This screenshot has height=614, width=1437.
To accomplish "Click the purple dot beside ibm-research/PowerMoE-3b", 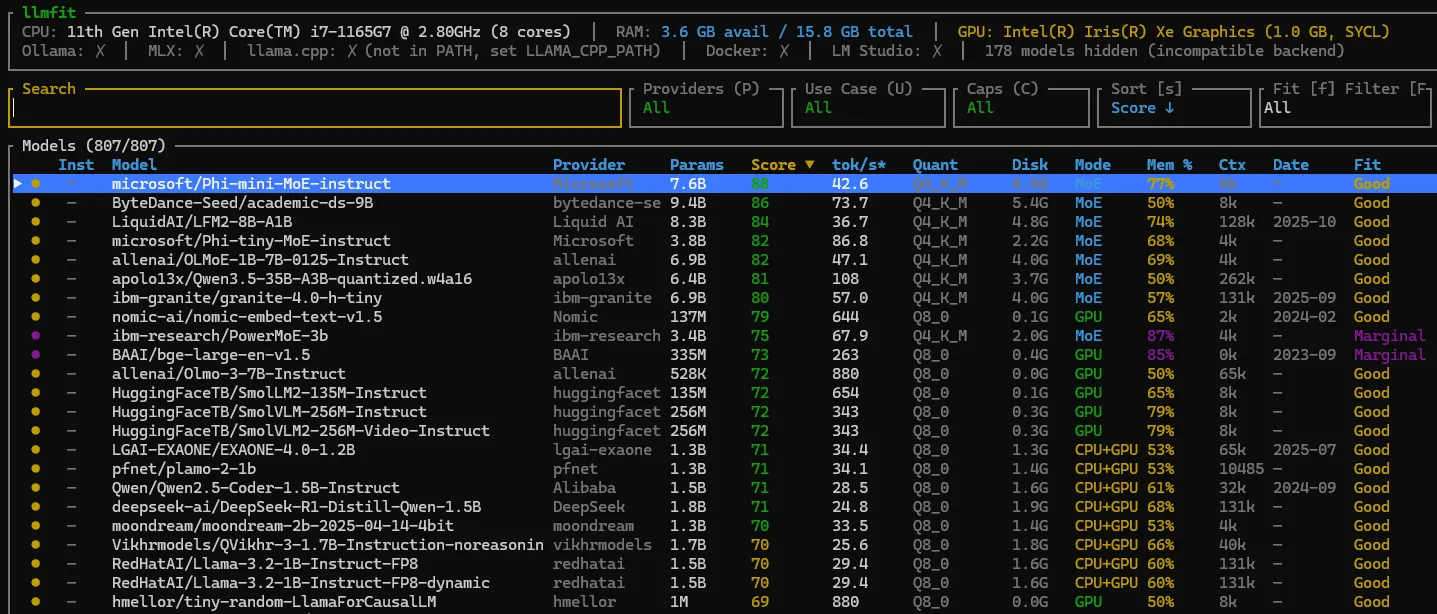I will 35,336.
